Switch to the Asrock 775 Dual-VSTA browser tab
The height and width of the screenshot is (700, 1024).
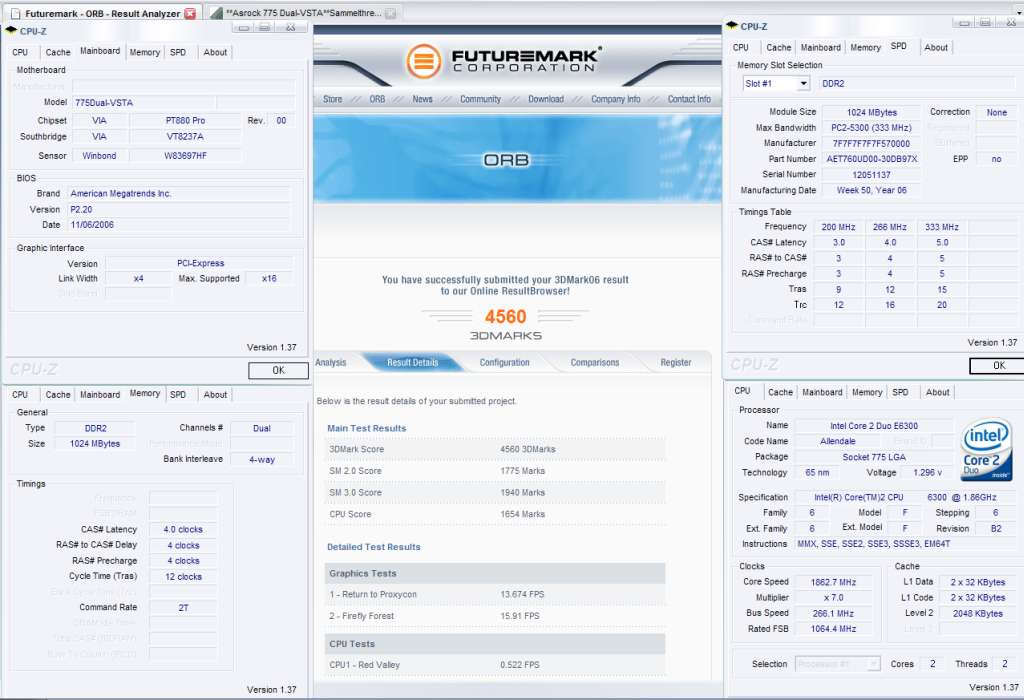coord(304,13)
